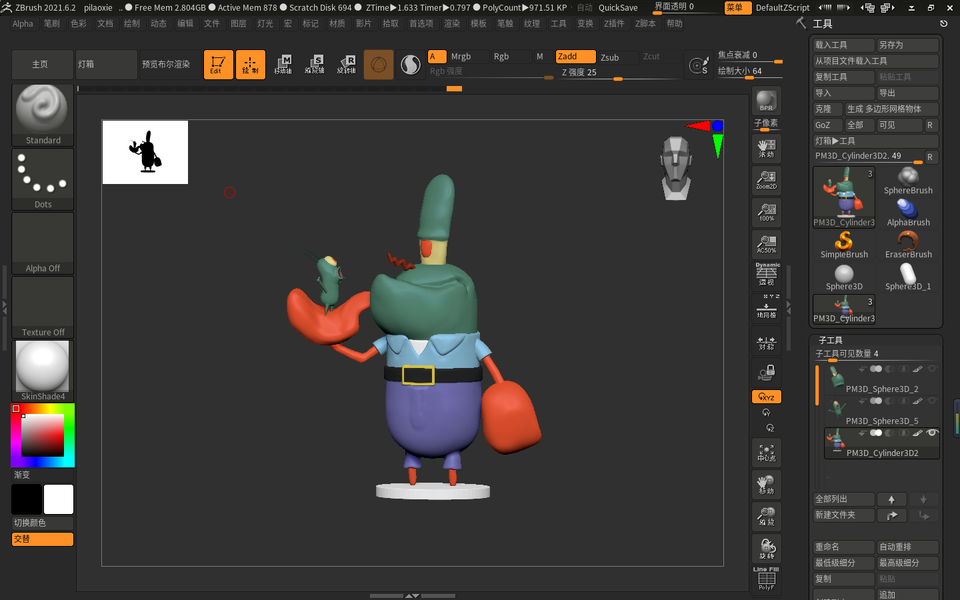Enable the Mrgb channel button
The height and width of the screenshot is (600, 960).
pyautogui.click(x=468, y=56)
